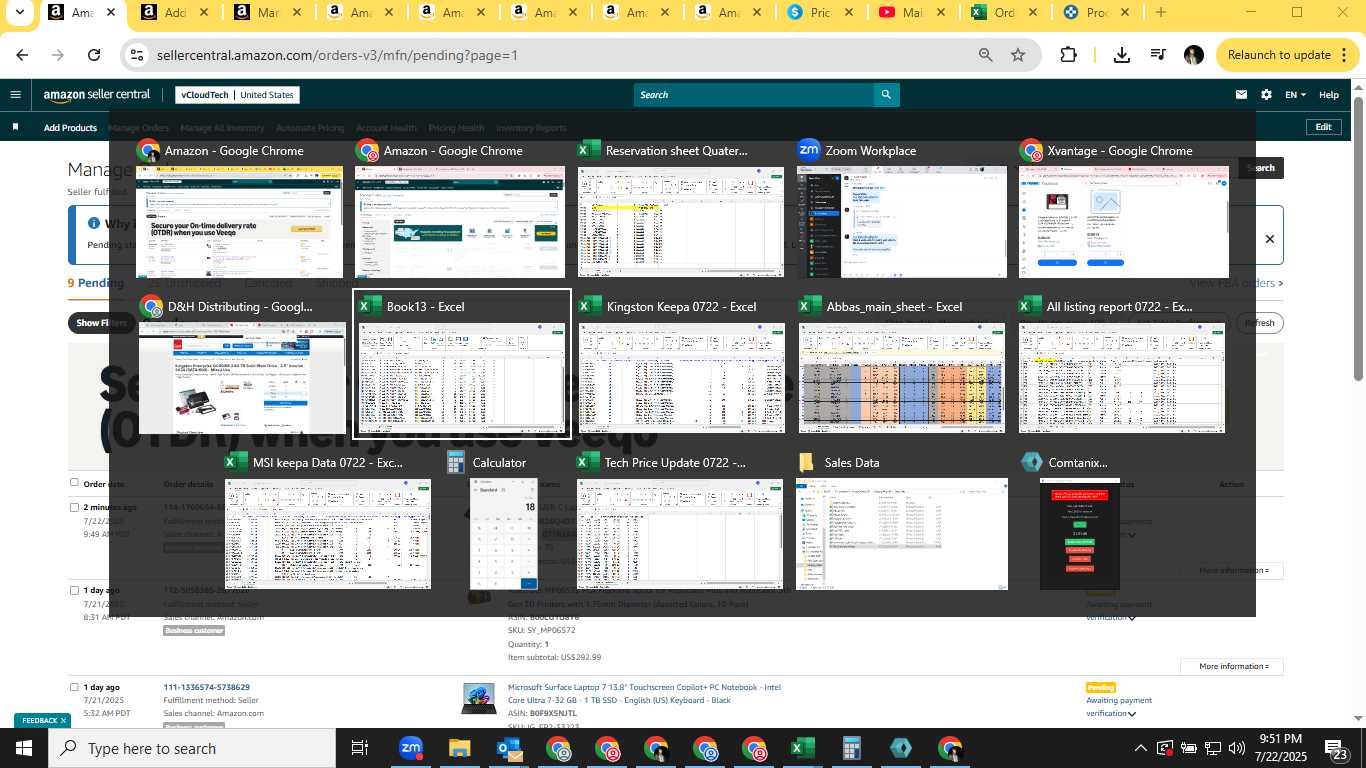This screenshot has height=768, width=1366.
Task: Tick the select-all checkbox beside Order date
Action: 73,483
